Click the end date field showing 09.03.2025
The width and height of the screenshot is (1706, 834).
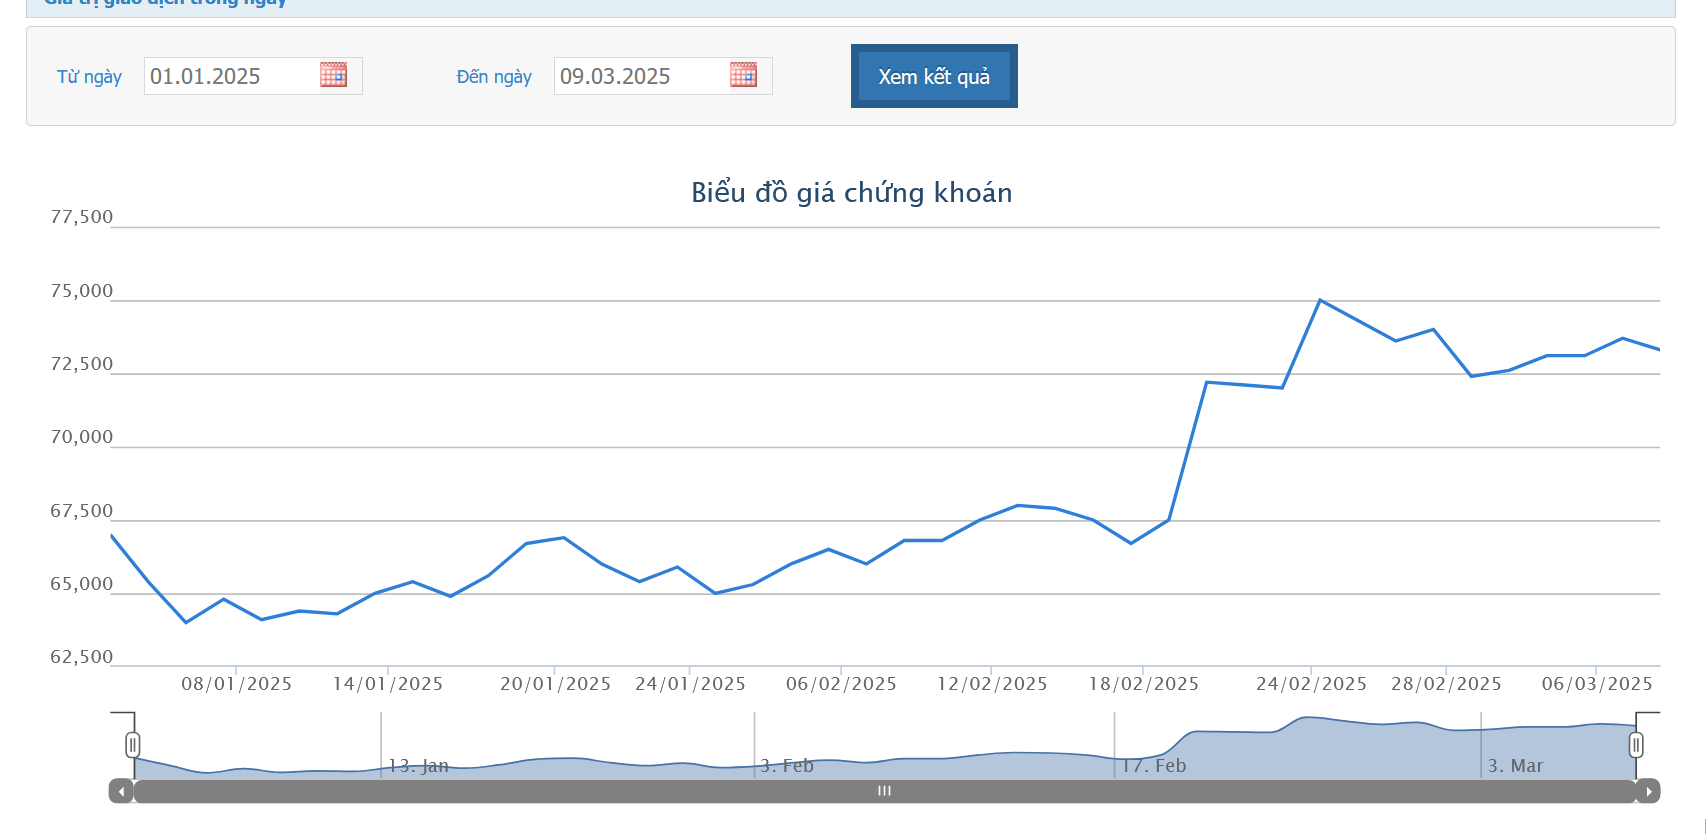click(640, 76)
